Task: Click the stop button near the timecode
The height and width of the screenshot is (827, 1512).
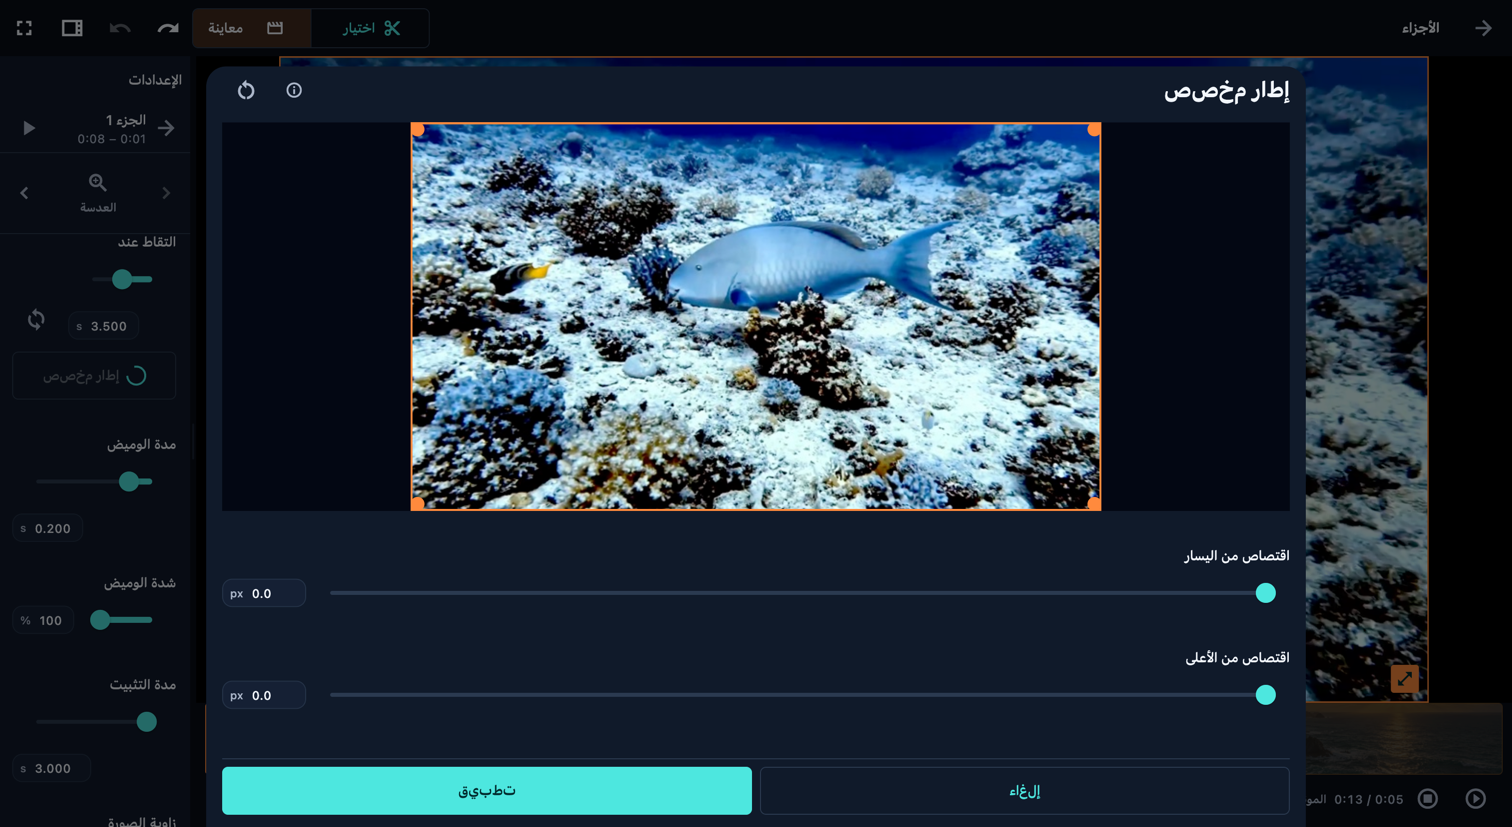Action: coord(1428,798)
